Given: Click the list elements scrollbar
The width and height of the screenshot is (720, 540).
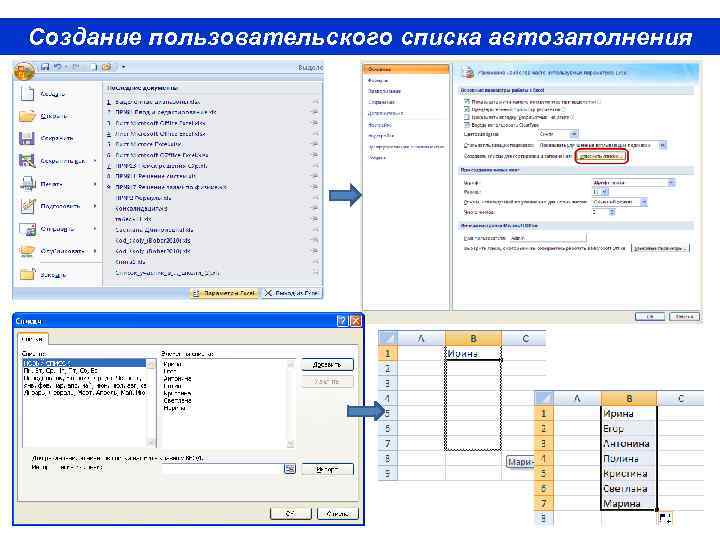Looking at the screenshot, I should pyautogui.click(x=290, y=404).
